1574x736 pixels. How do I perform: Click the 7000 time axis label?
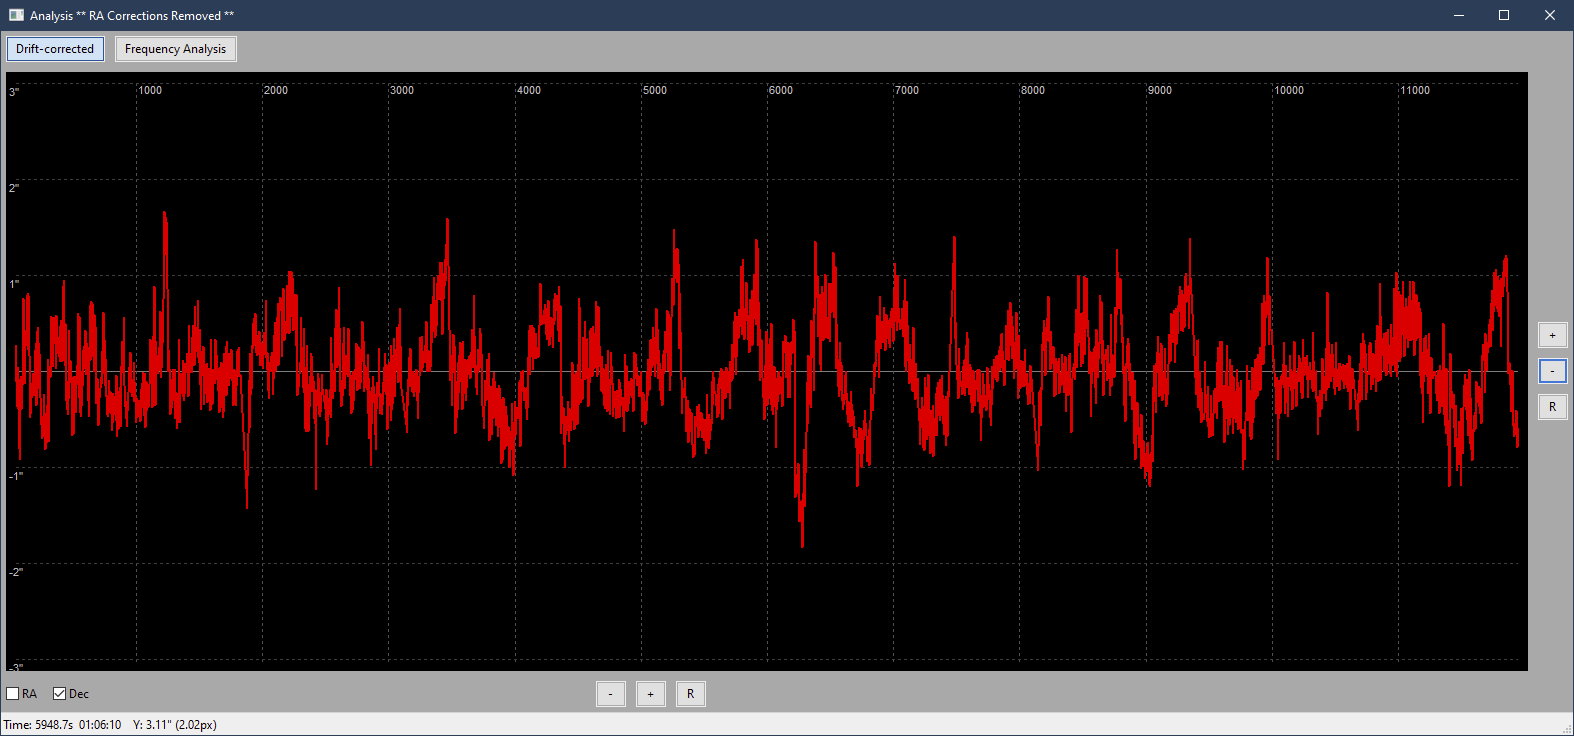pos(907,90)
